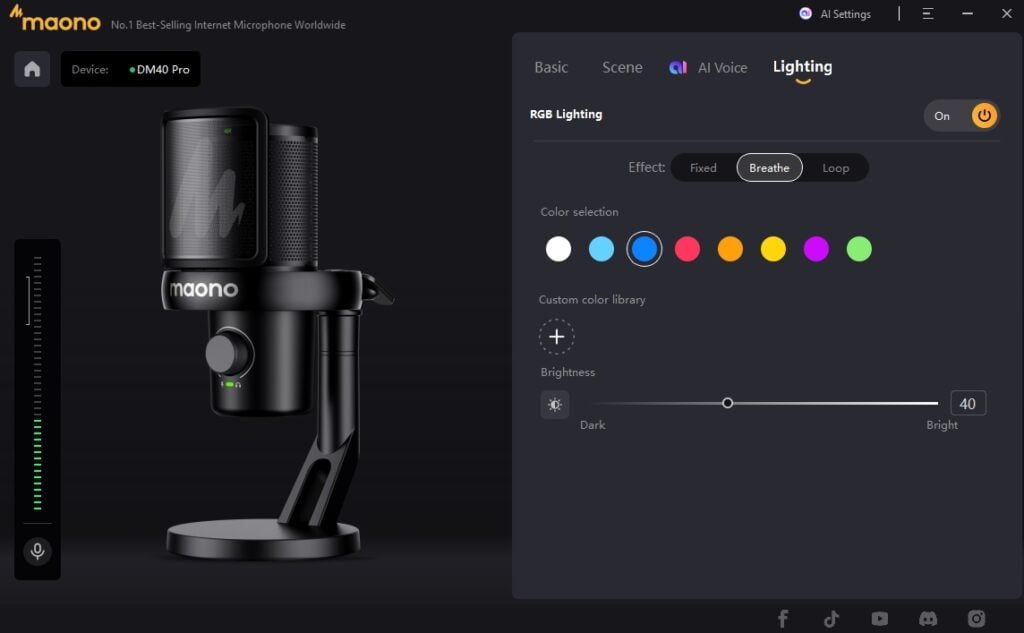The width and height of the screenshot is (1024, 633).
Task: Open the hamburger menu in title bar
Action: [x=928, y=14]
